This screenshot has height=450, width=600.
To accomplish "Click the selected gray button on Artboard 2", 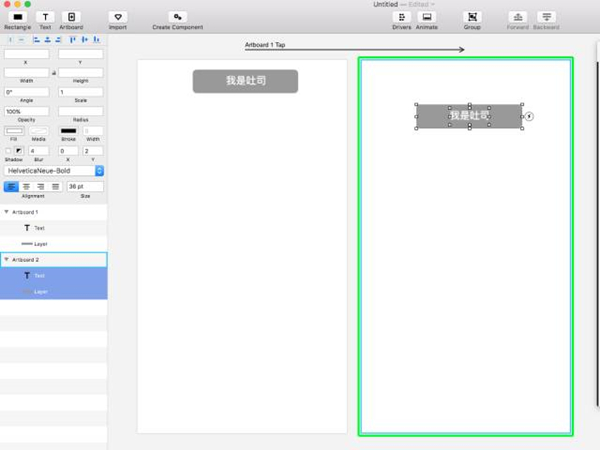I will pos(469,116).
